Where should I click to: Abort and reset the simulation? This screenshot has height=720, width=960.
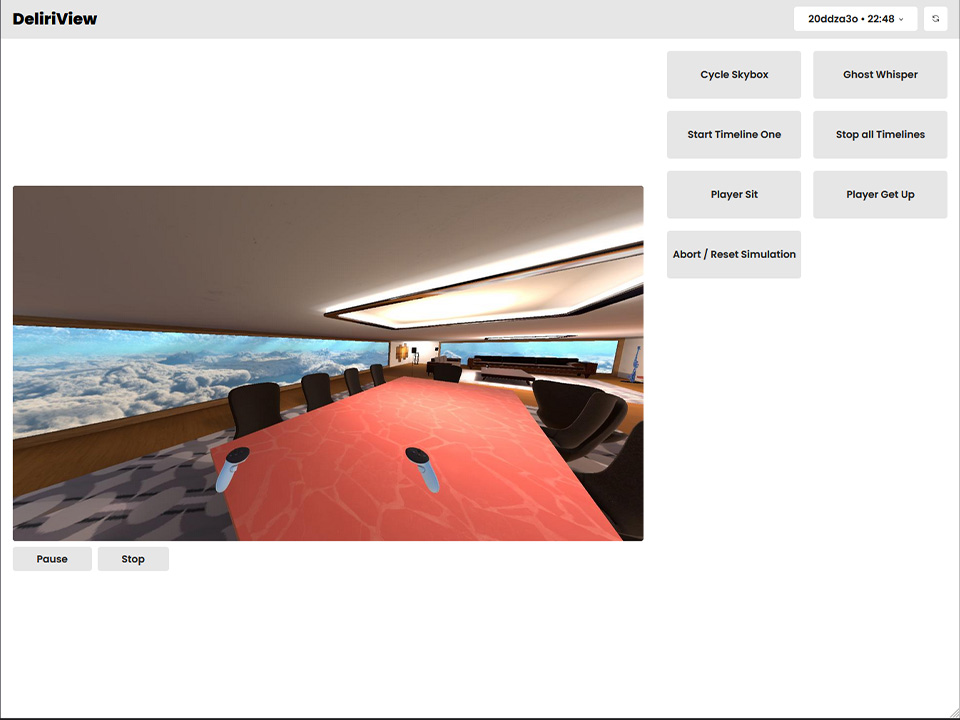point(734,255)
